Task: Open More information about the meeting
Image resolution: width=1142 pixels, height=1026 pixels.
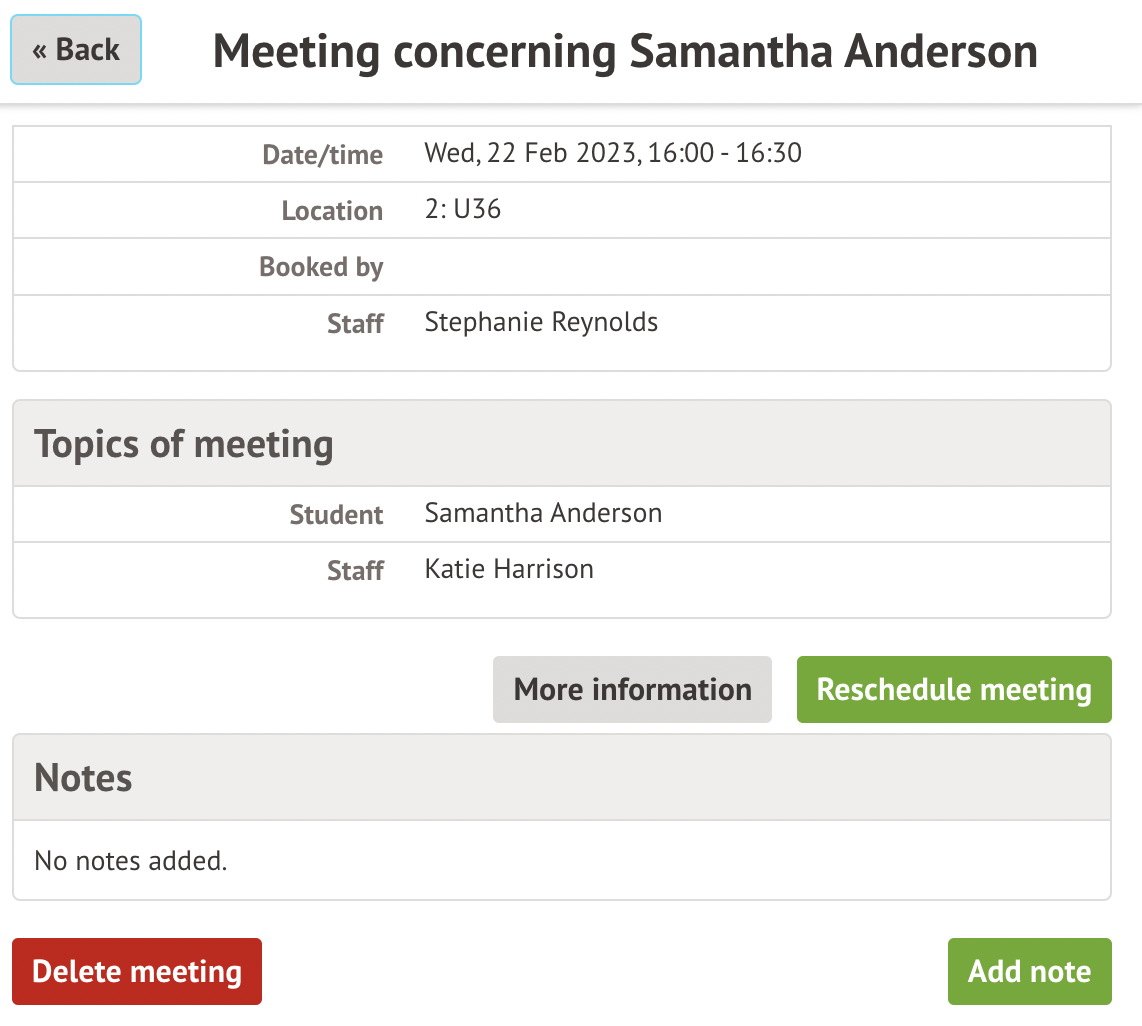Action: click(x=632, y=690)
